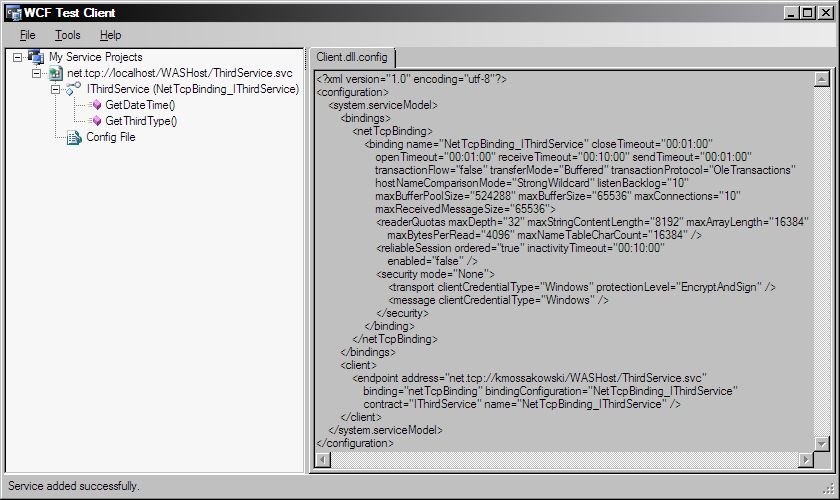The width and height of the screenshot is (840, 500).
Task: Click the <netTcpBinding> opening tag
Action: (x=392, y=131)
